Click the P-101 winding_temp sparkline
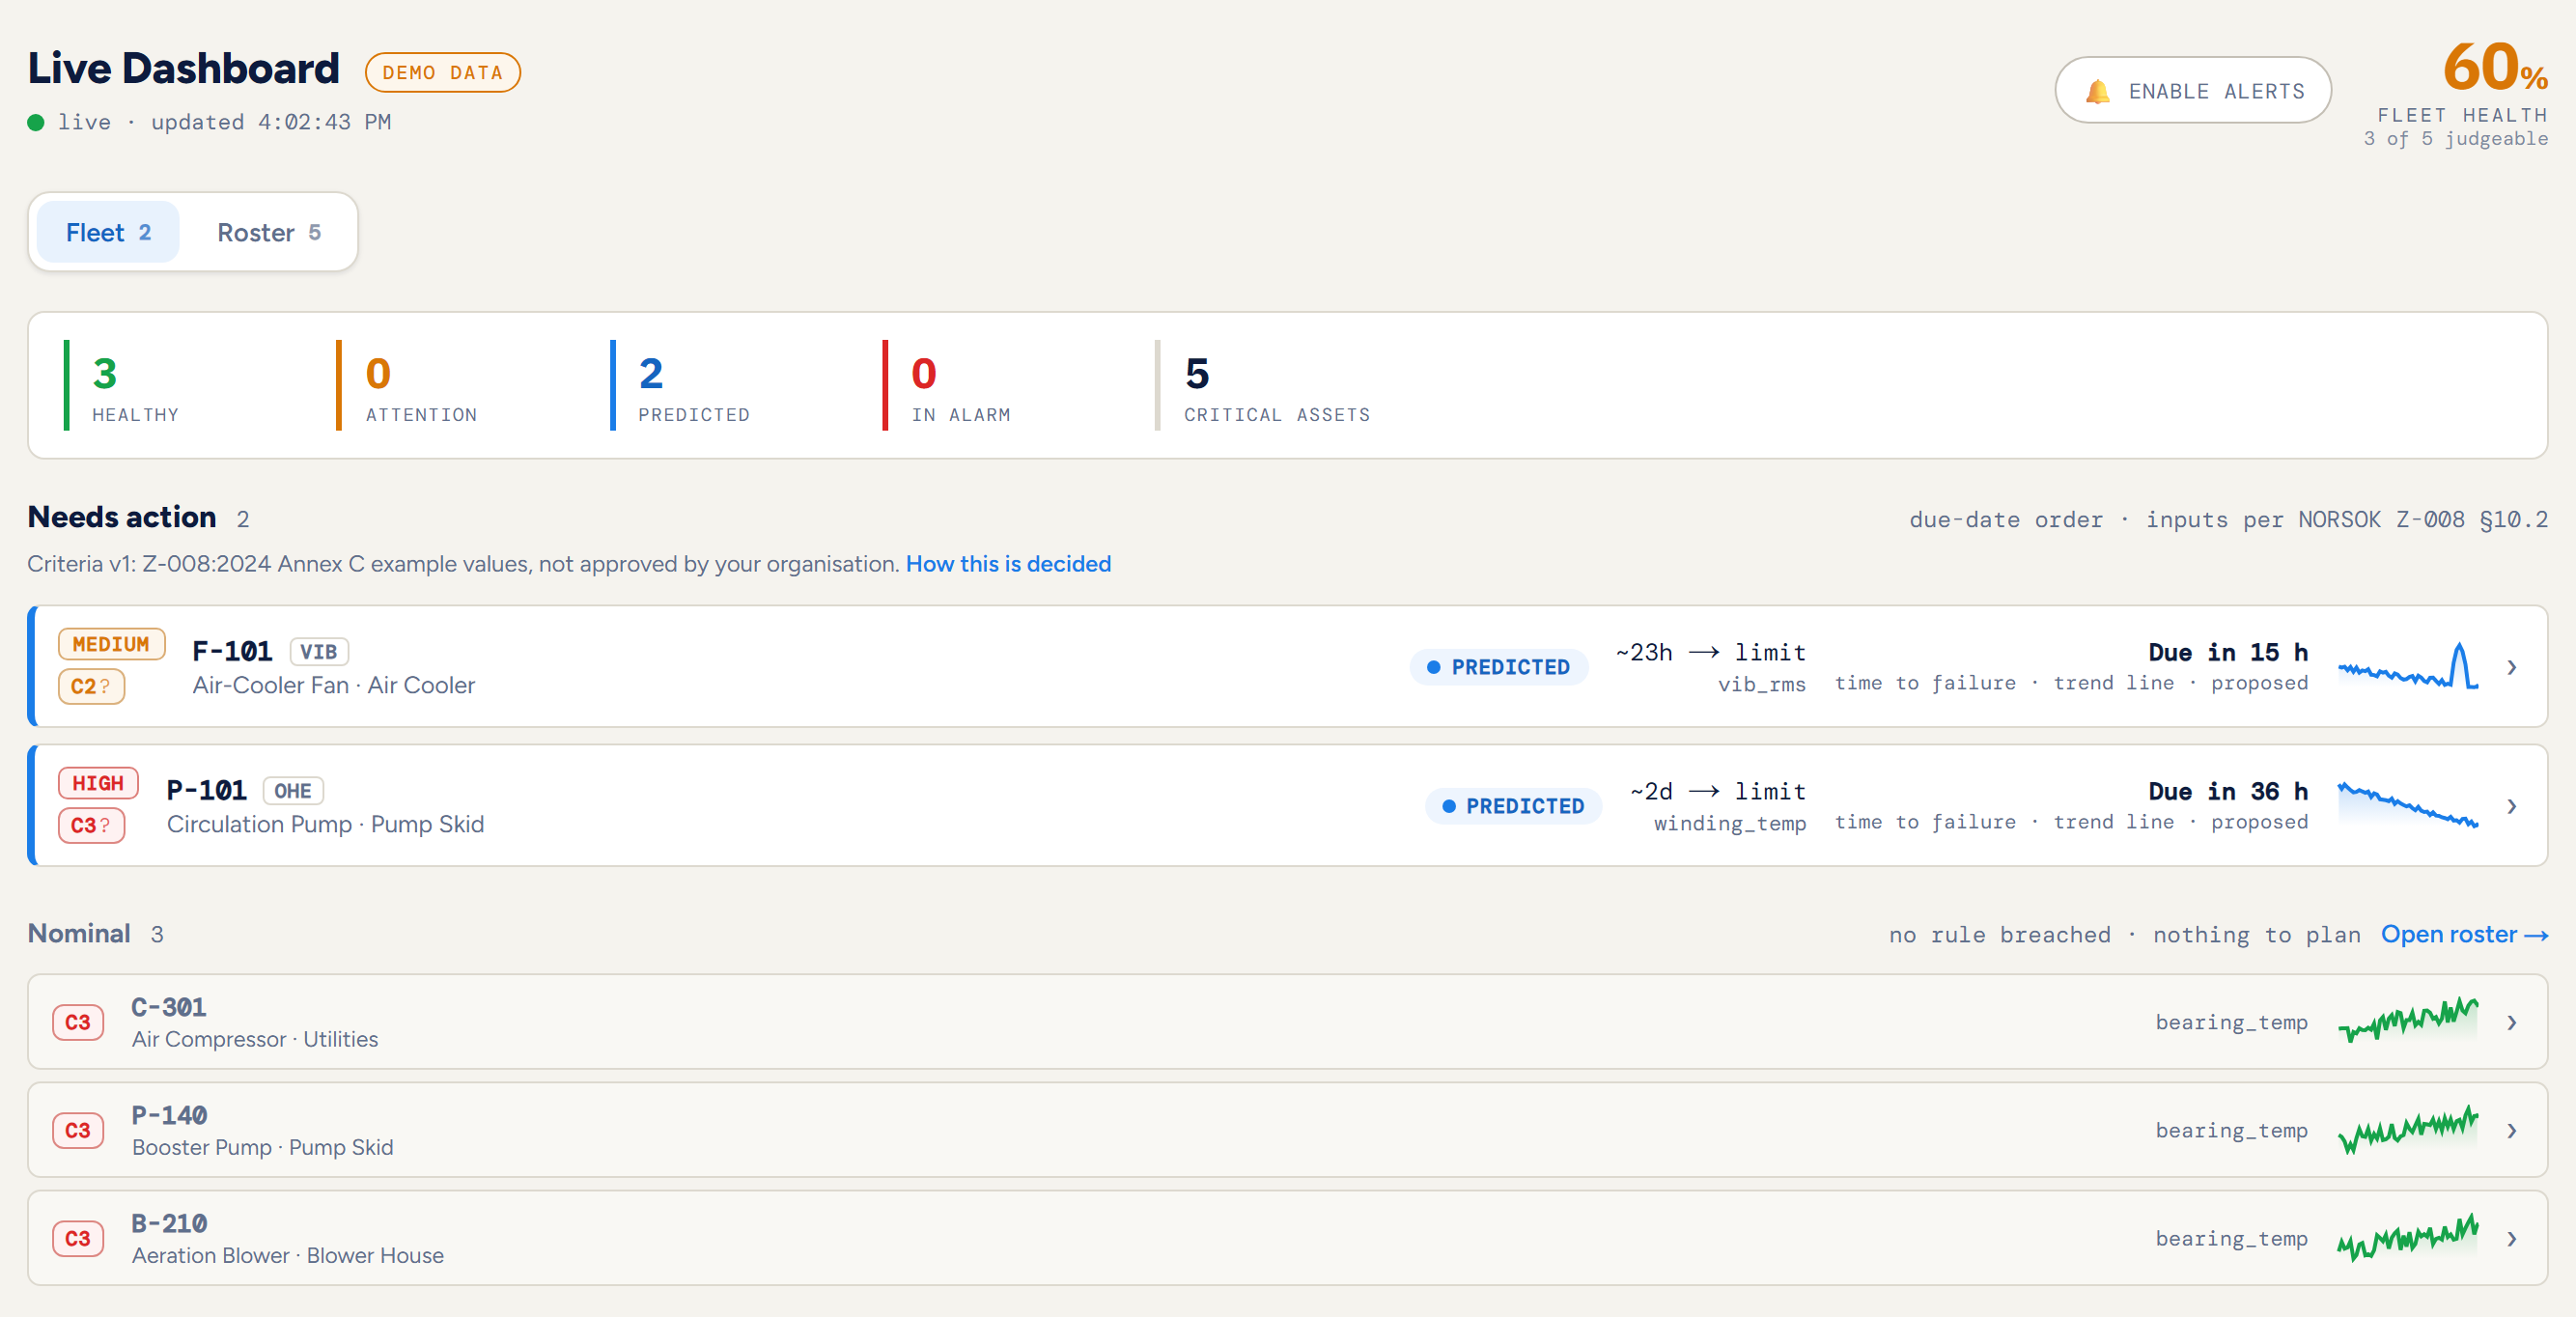 point(2408,805)
